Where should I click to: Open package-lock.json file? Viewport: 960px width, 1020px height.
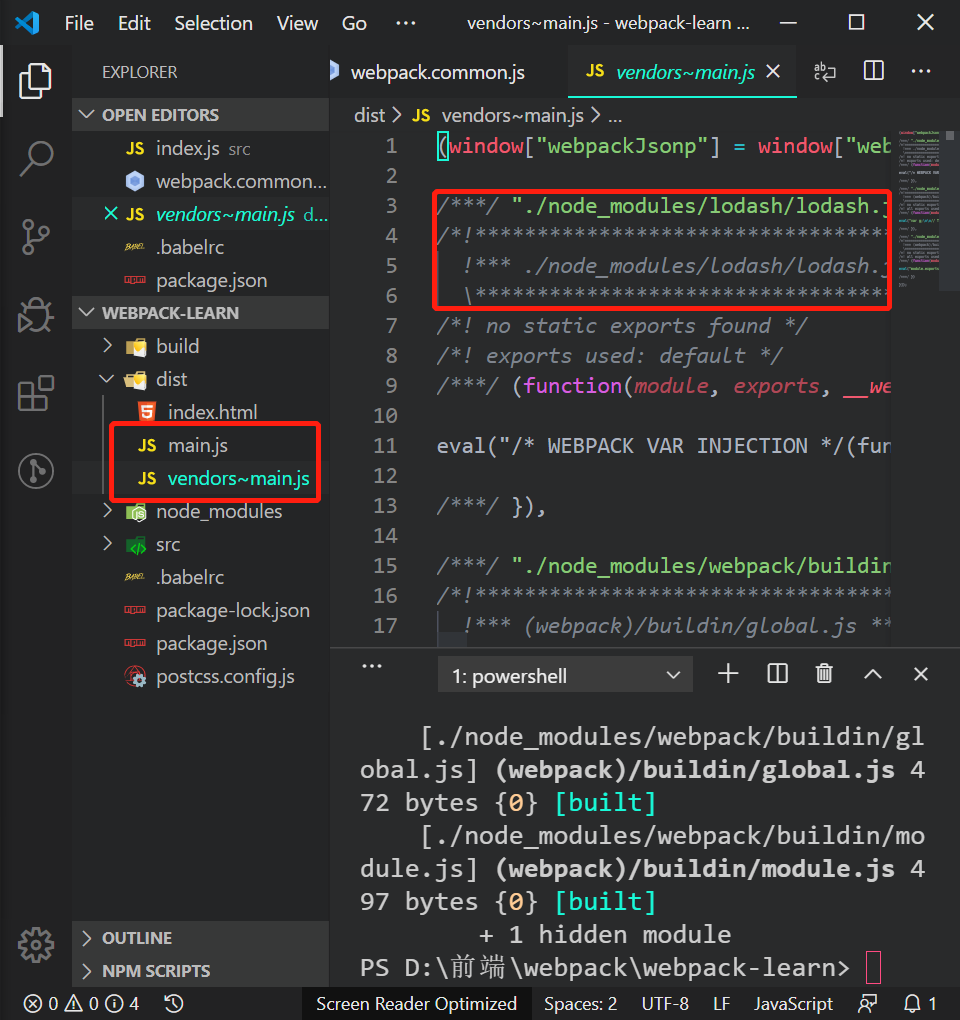200,611
